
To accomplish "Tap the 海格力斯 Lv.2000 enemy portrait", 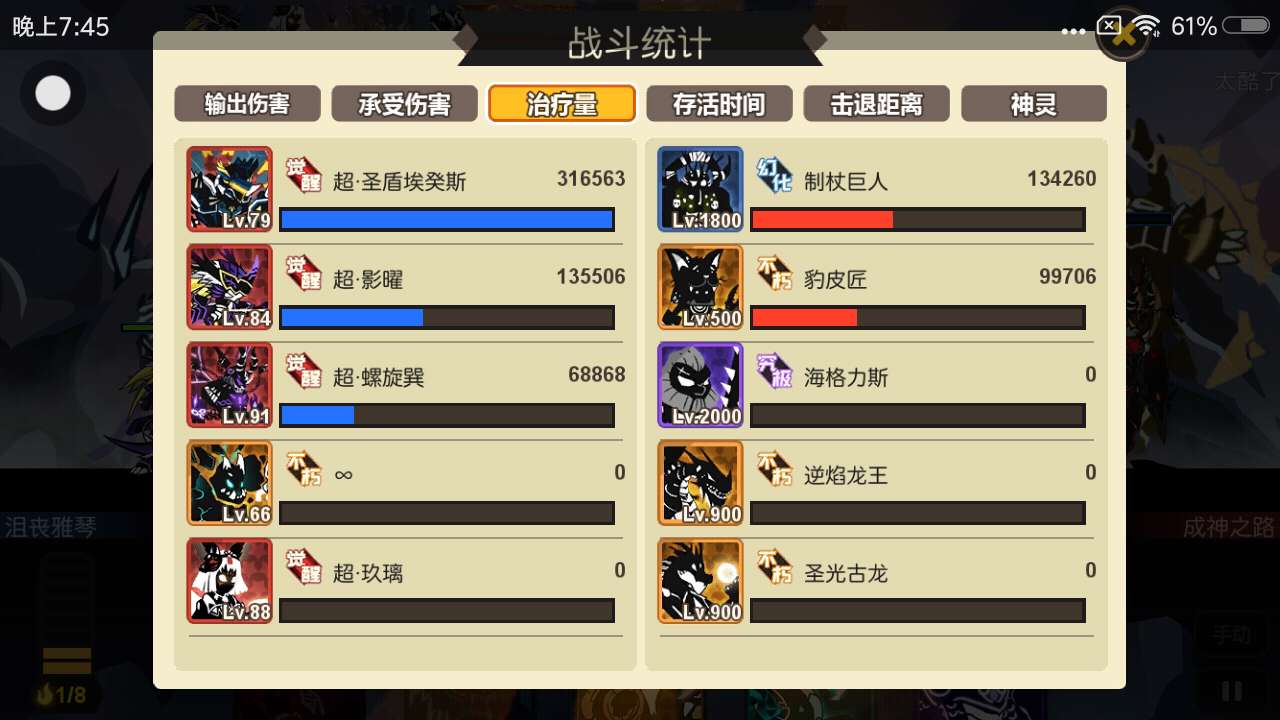I will pyautogui.click(x=700, y=385).
